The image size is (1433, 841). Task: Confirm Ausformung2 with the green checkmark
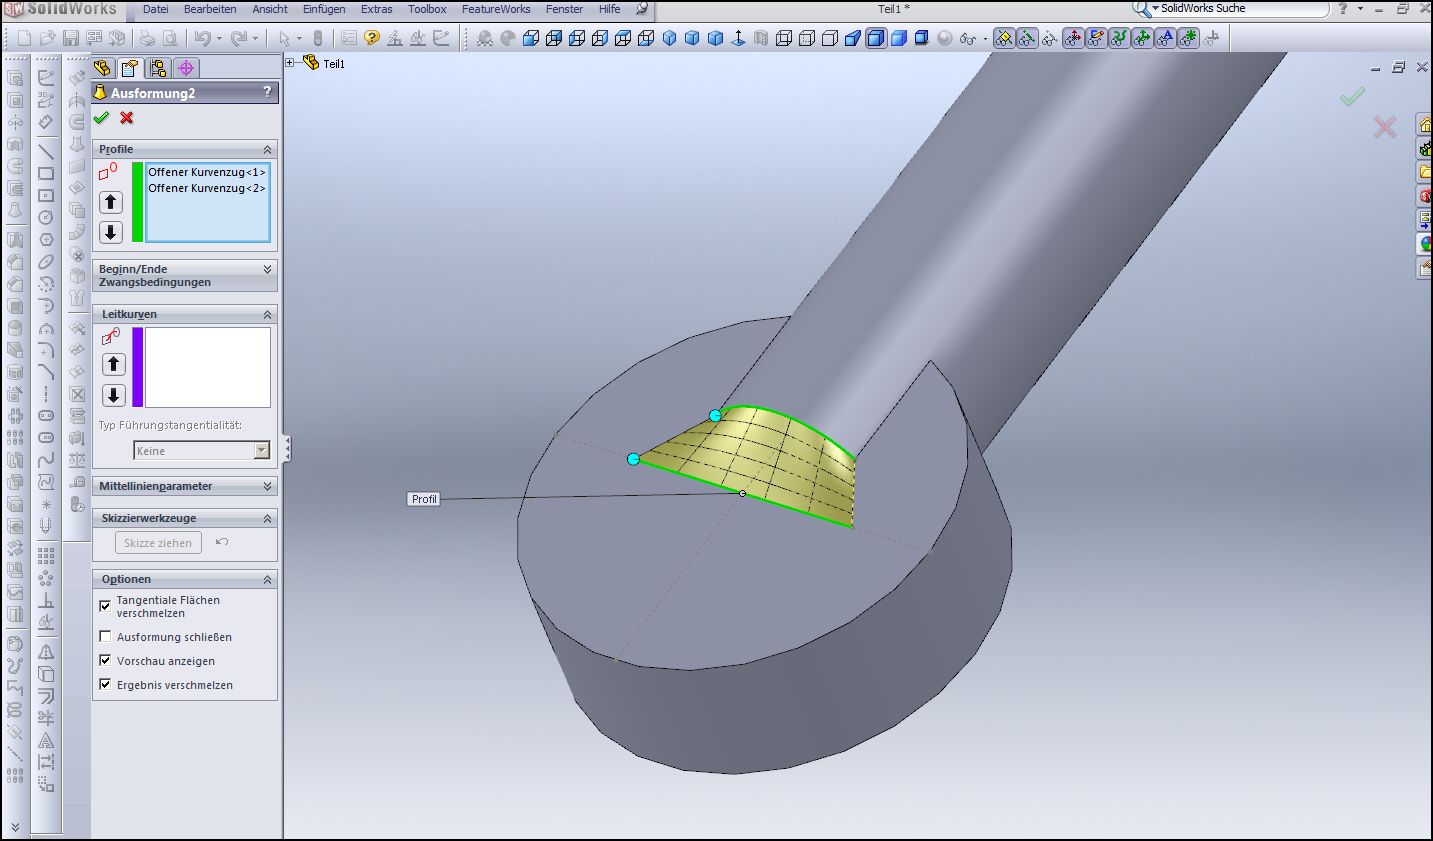coord(101,118)
